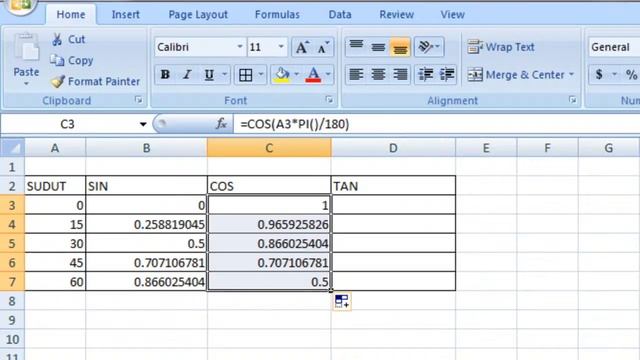This screenshot has height=360, width=640.
Task: Toggle underline formatting
Action: [x=209, y=75]
